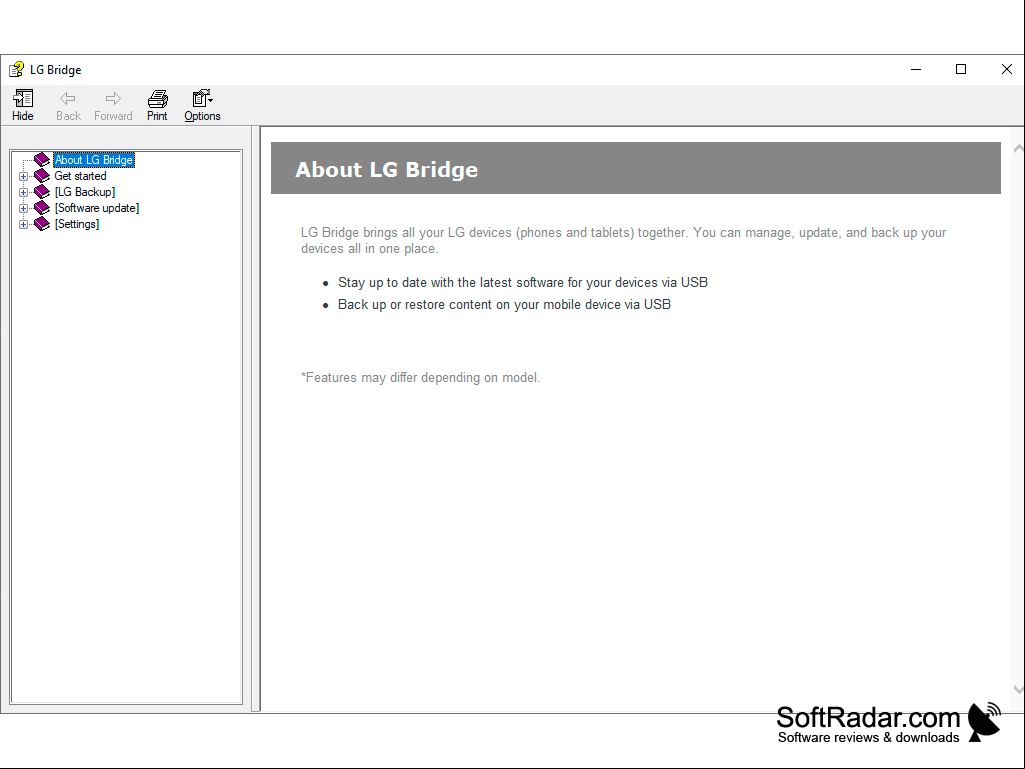Screen dimensions: 1025x769
Task: Click the '*Features may differ' note
Action: click(420, 377)
